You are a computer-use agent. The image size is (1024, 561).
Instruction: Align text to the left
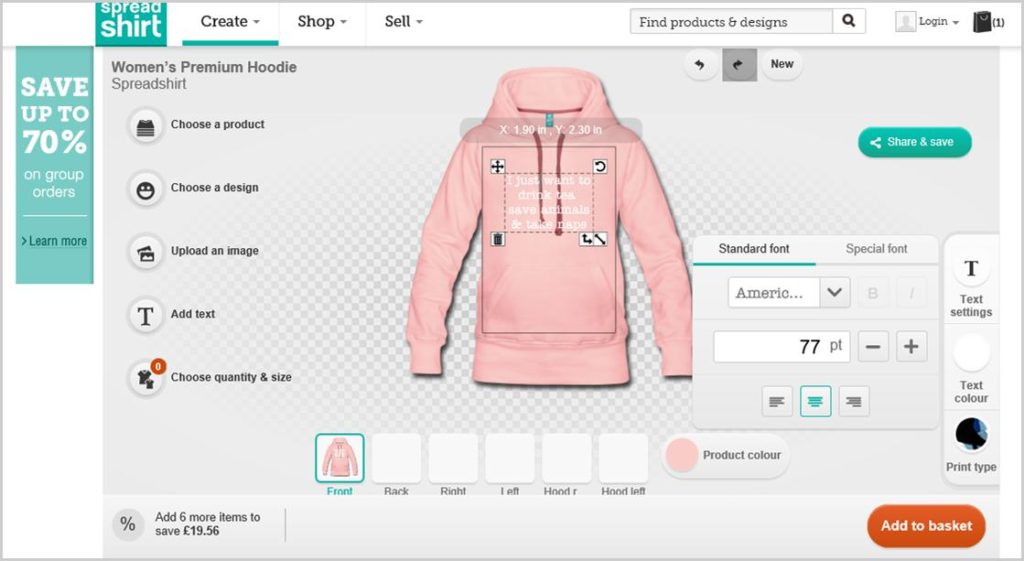[x=776, y=401]
